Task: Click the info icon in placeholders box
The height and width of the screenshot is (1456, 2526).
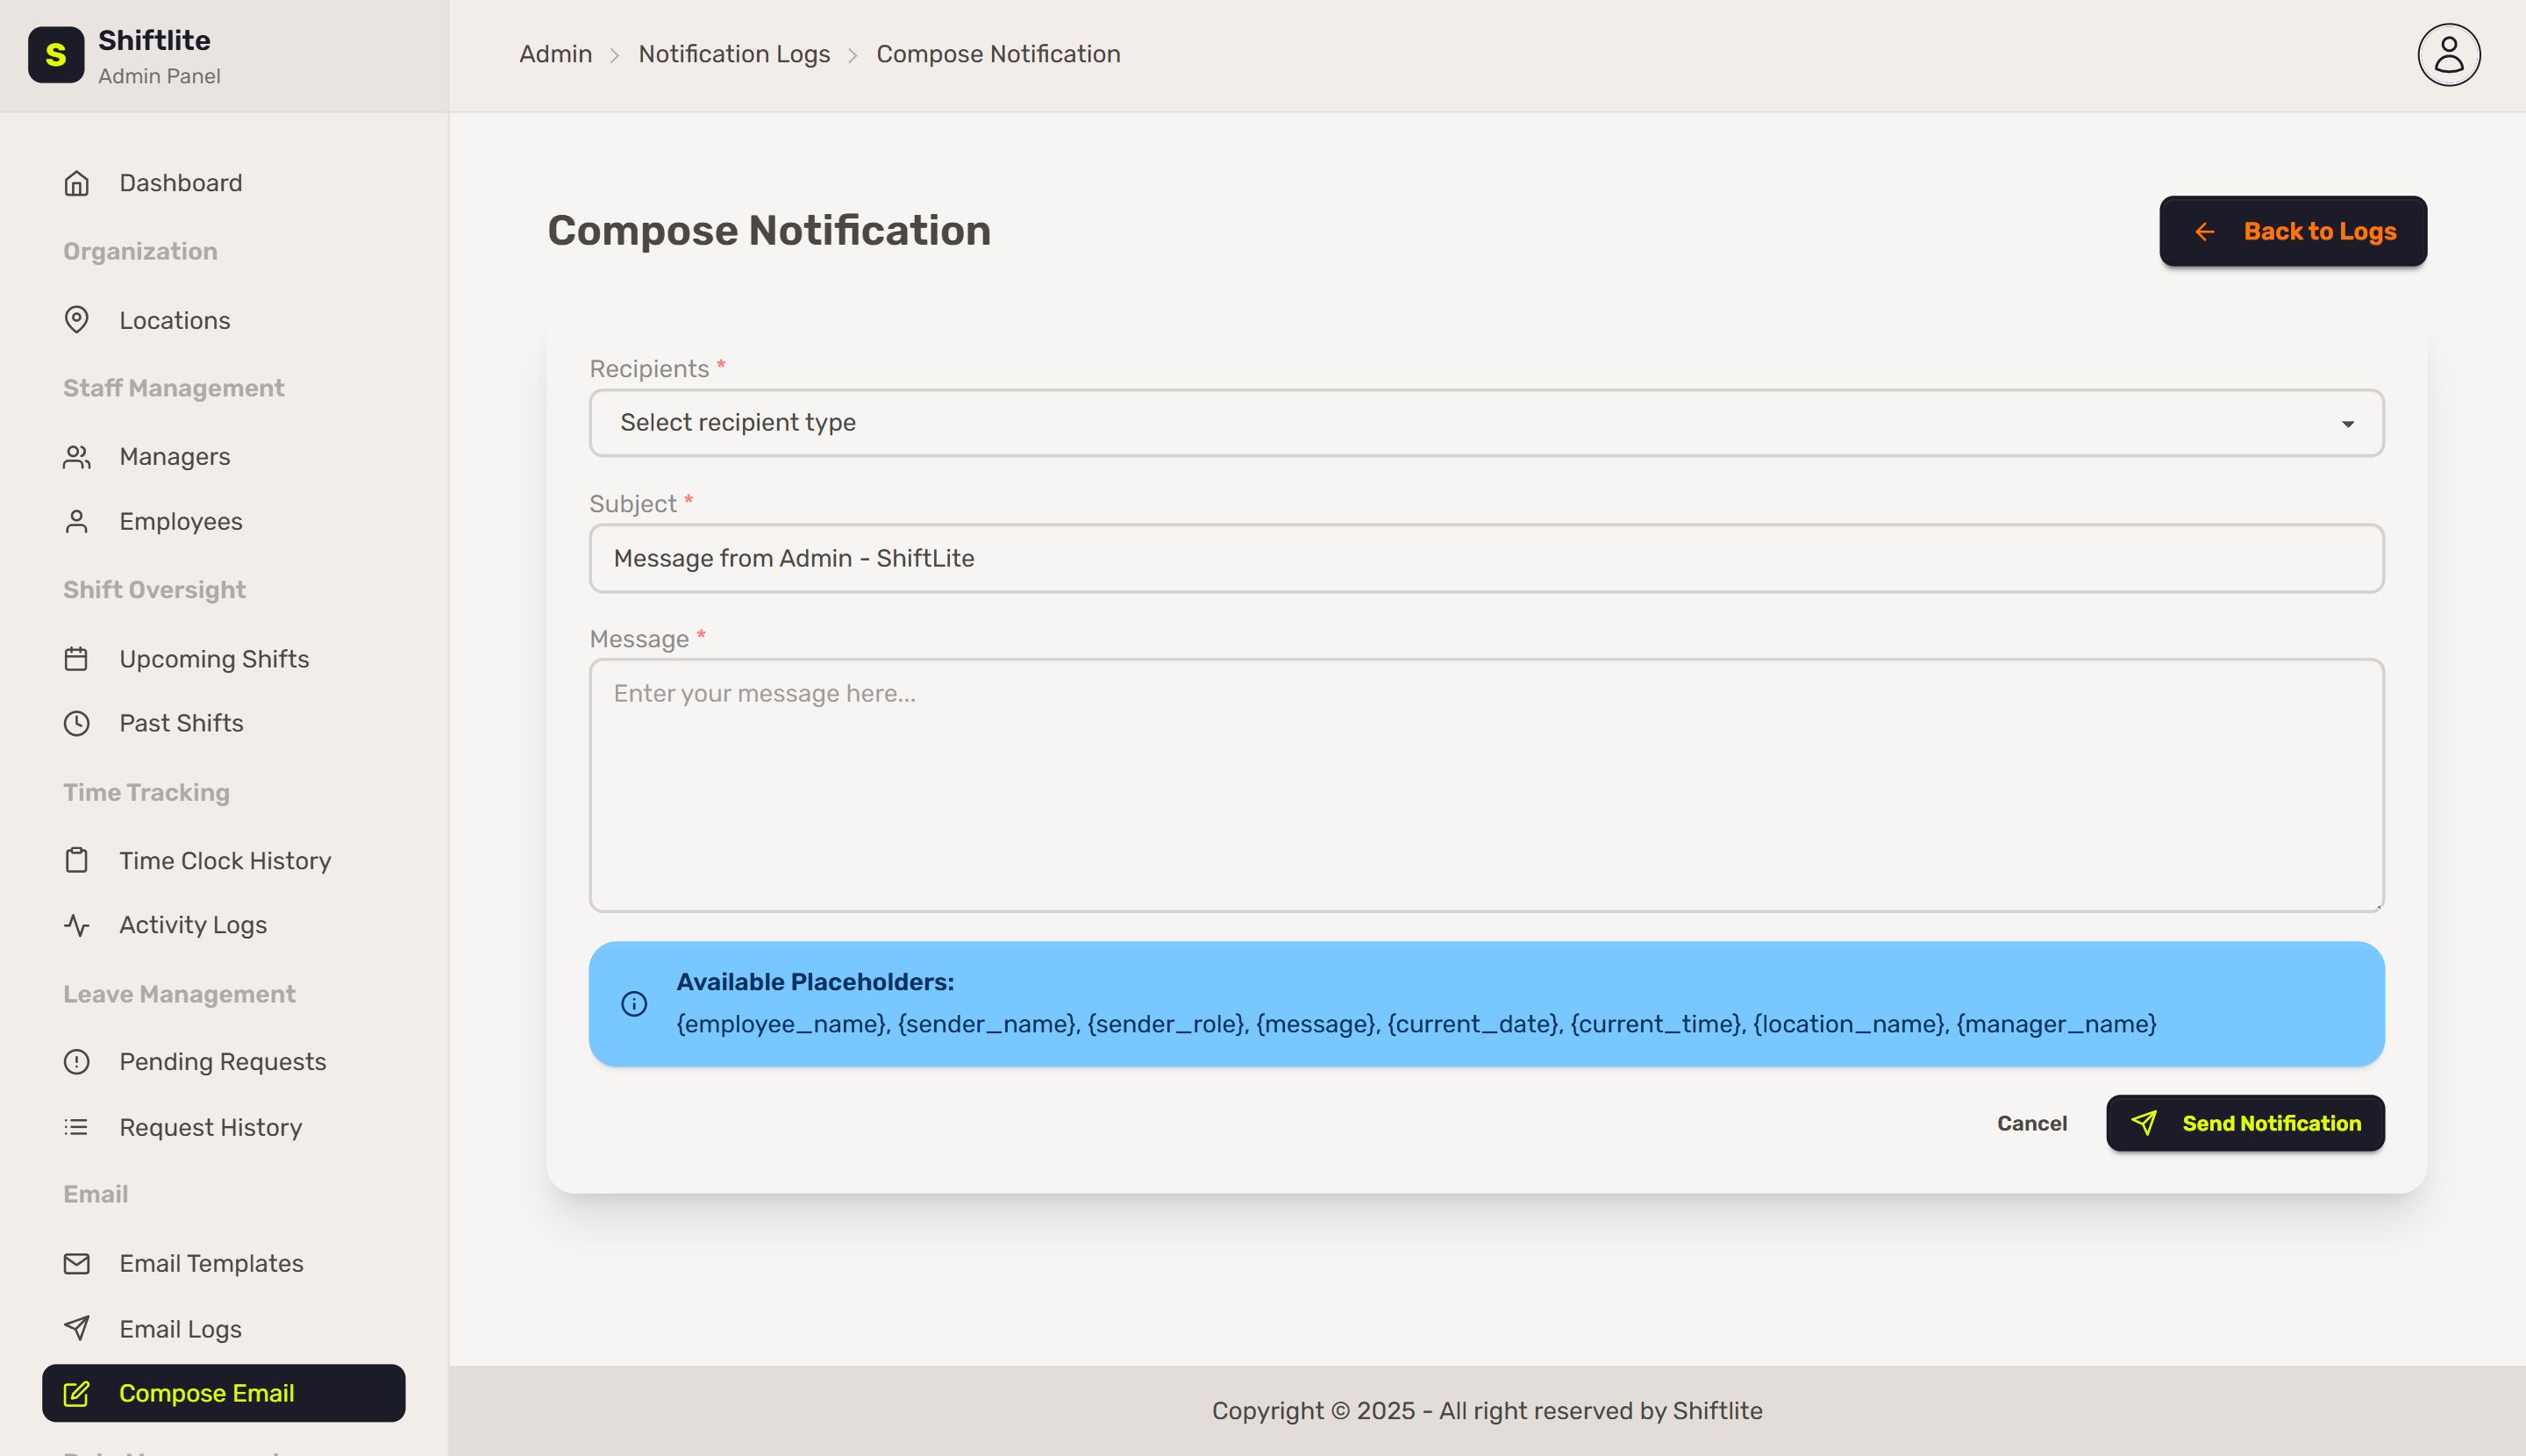Action: coord(634,1003)
